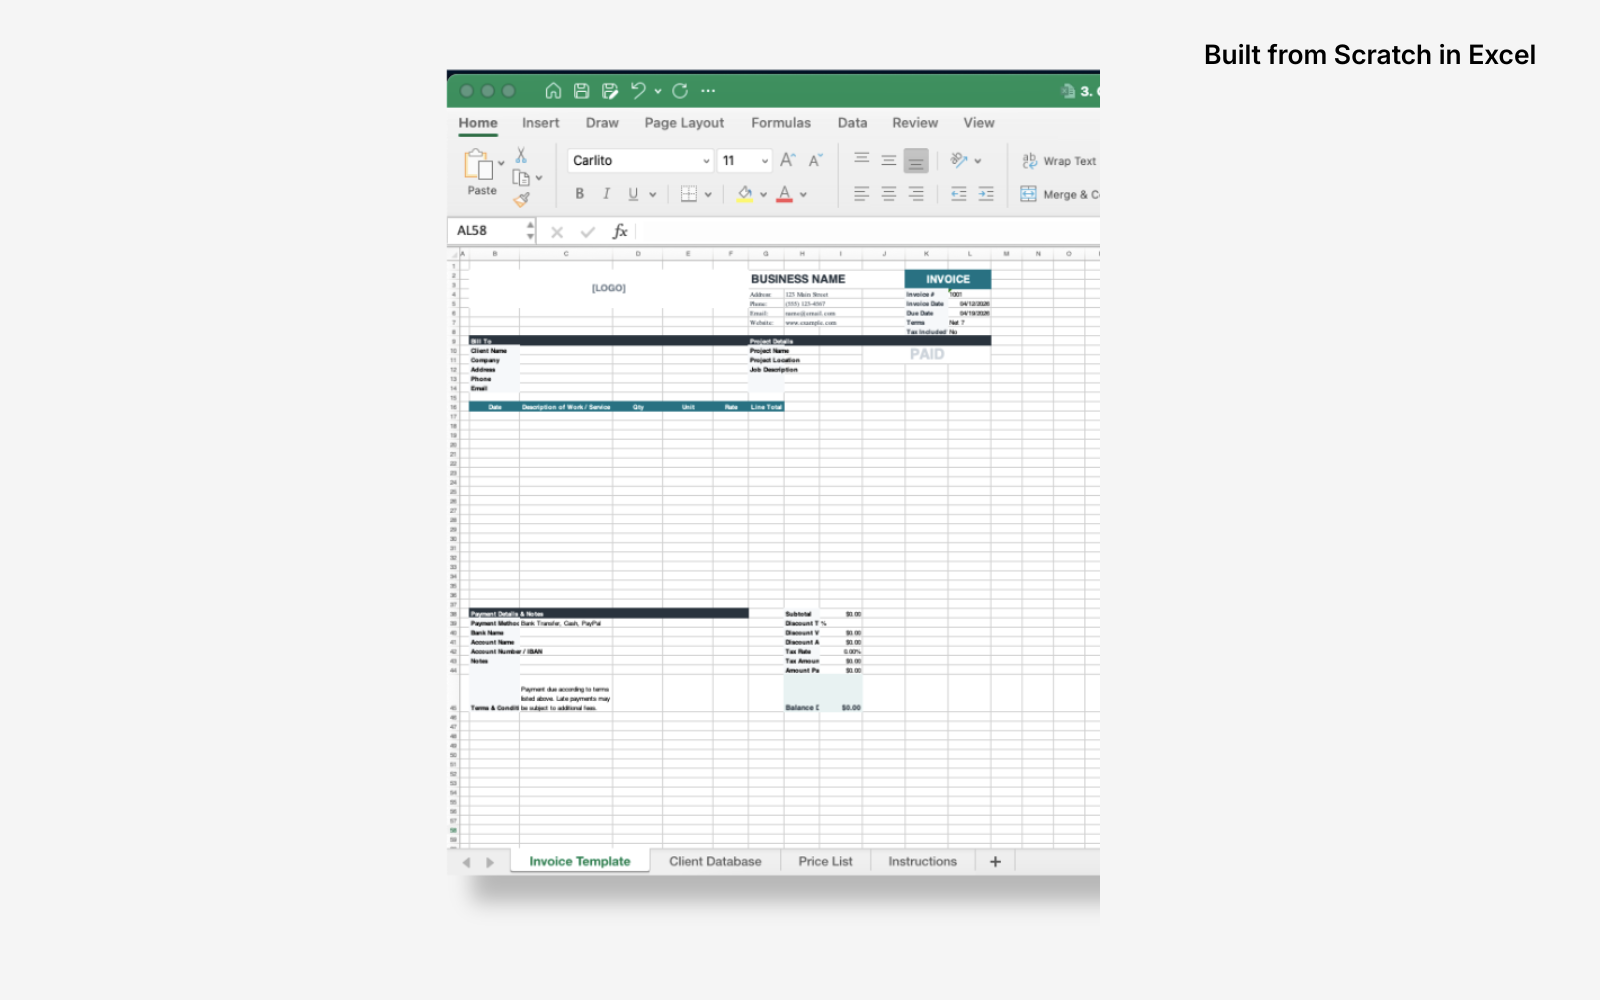Toggle italic formatting
1600x1000 pixels.
pos(606,193)
